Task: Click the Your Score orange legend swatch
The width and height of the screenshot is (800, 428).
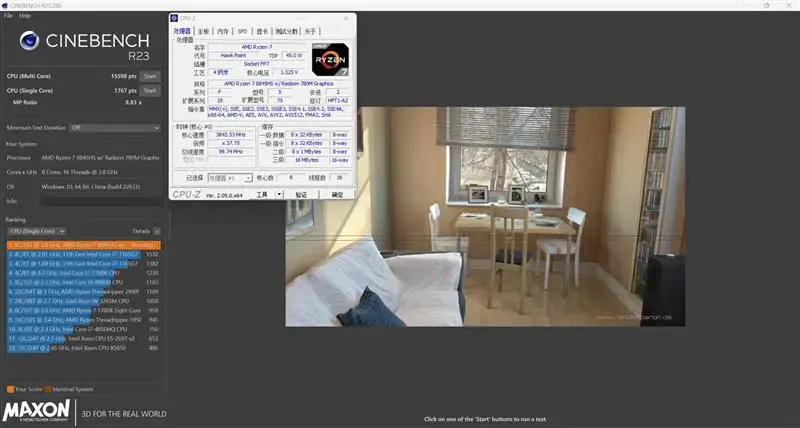Action: [x=10, y=389]
